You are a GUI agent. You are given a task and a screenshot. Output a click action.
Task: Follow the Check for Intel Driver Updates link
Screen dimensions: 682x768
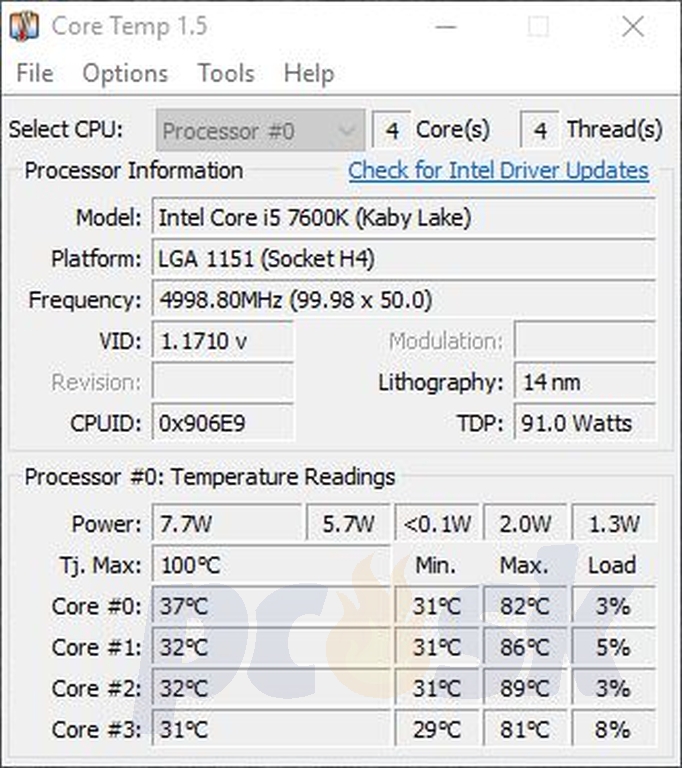(x=498, y=170)
